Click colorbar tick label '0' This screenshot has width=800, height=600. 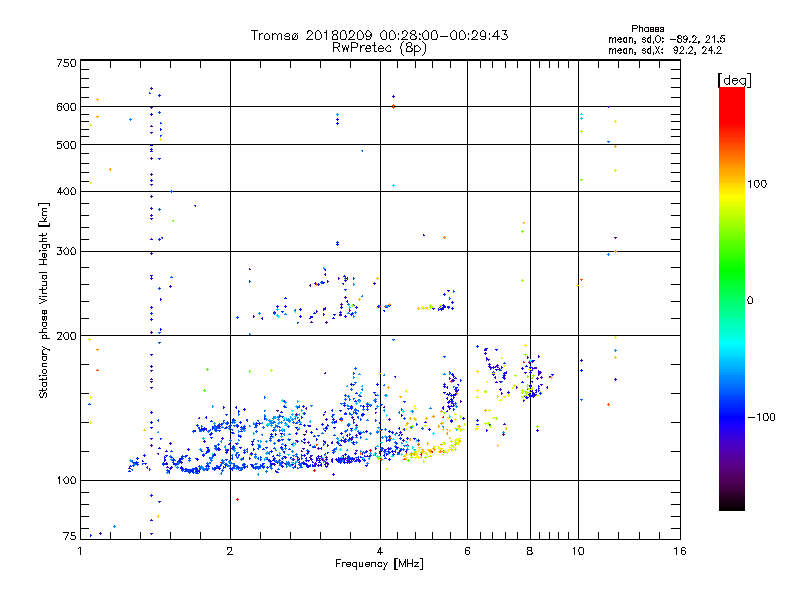point(750,300)
